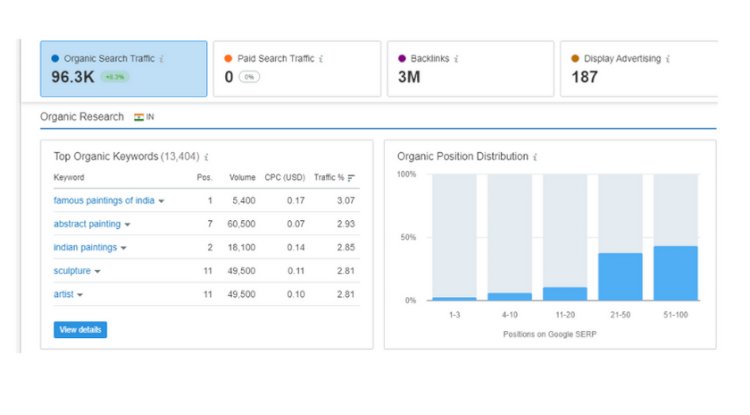This screenshot has width=750, height=415.
Task: Select the Backlinks card
Action: (471, 69)
